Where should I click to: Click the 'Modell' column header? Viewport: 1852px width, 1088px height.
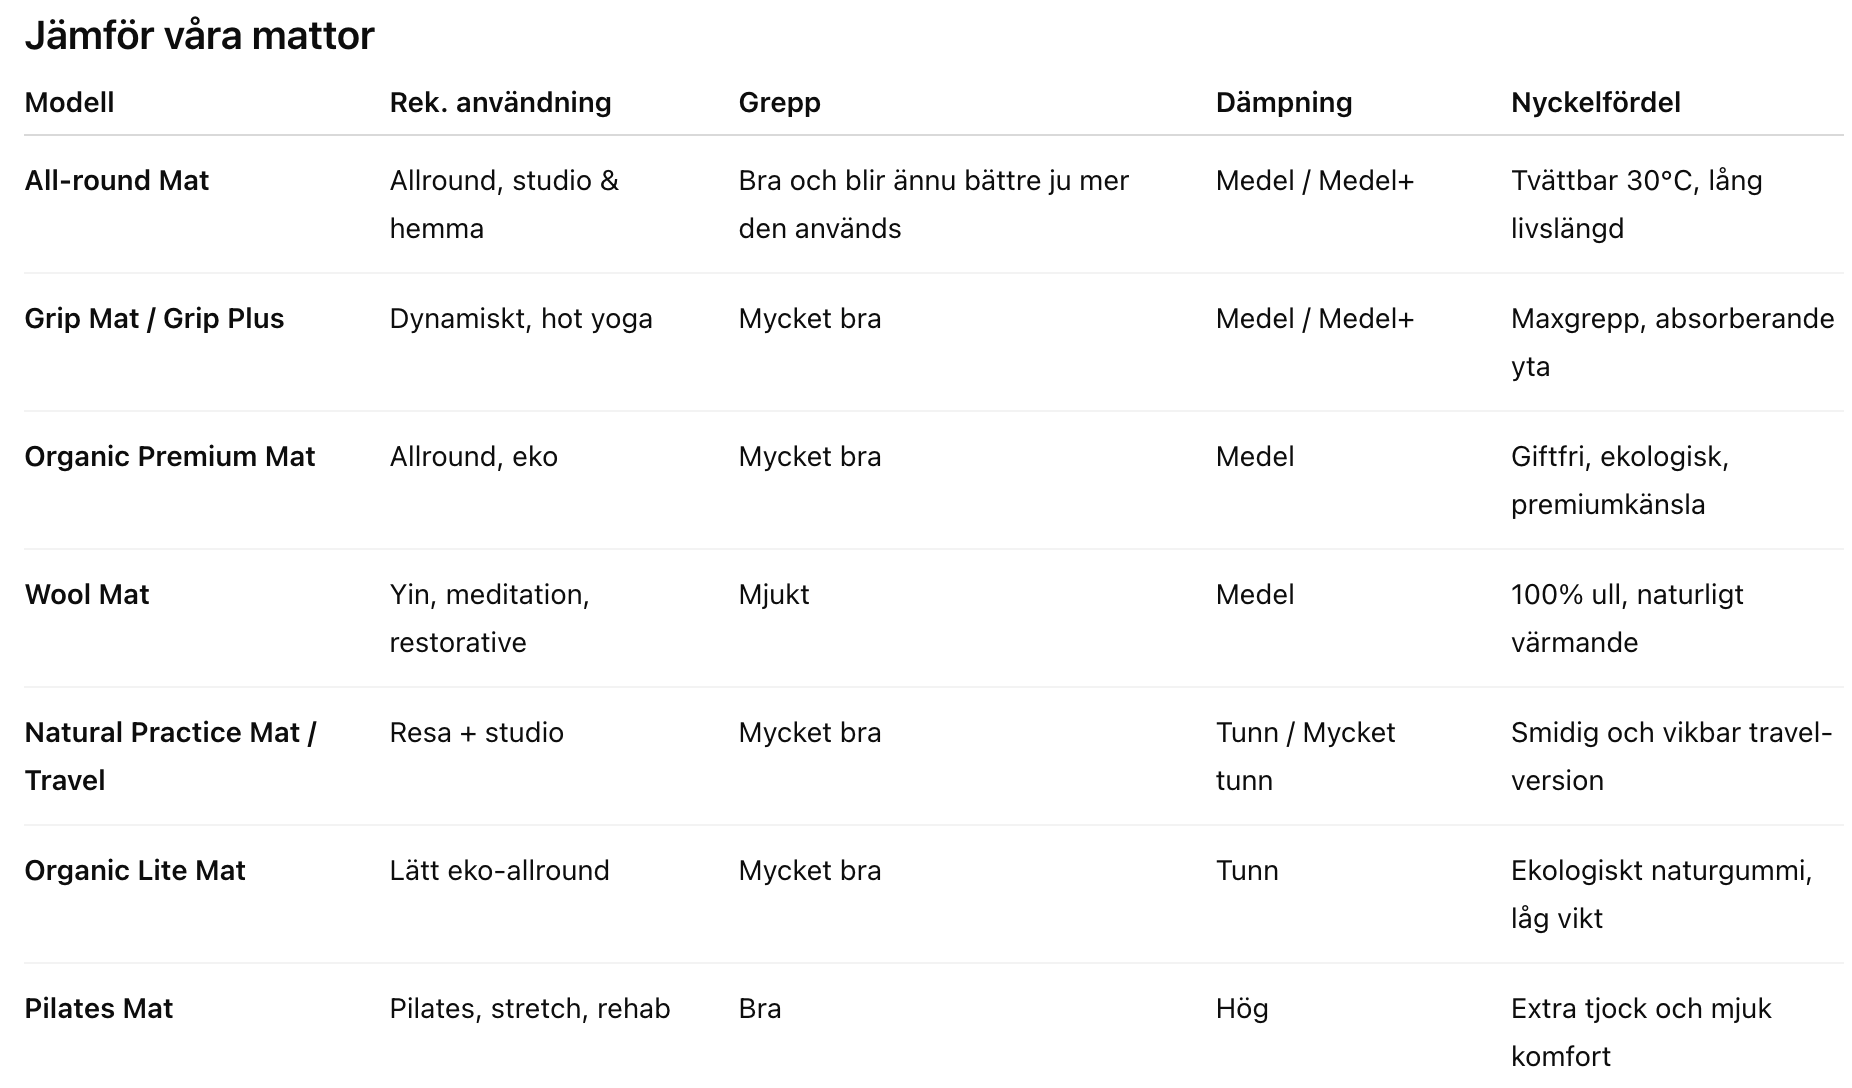[69, 102]
